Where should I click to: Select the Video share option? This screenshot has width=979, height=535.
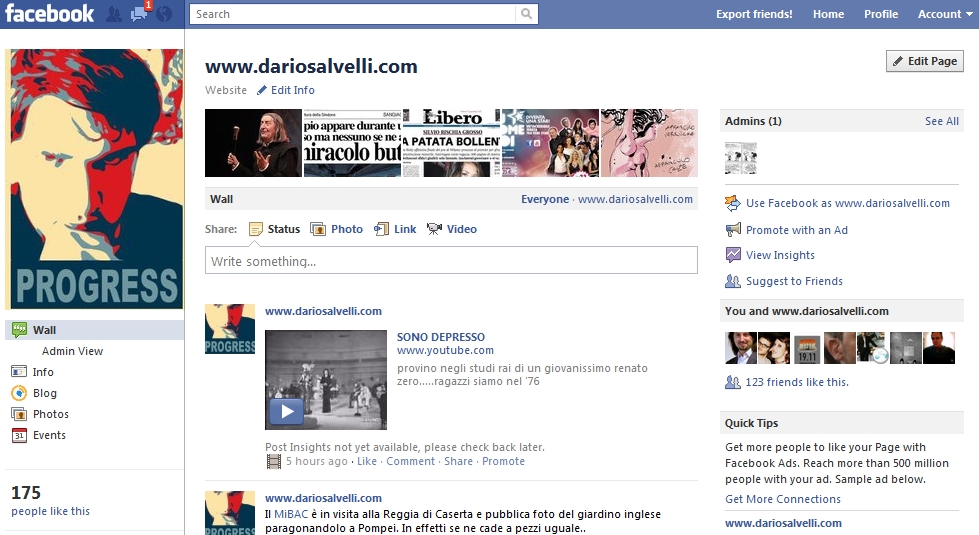coord(451,229)
